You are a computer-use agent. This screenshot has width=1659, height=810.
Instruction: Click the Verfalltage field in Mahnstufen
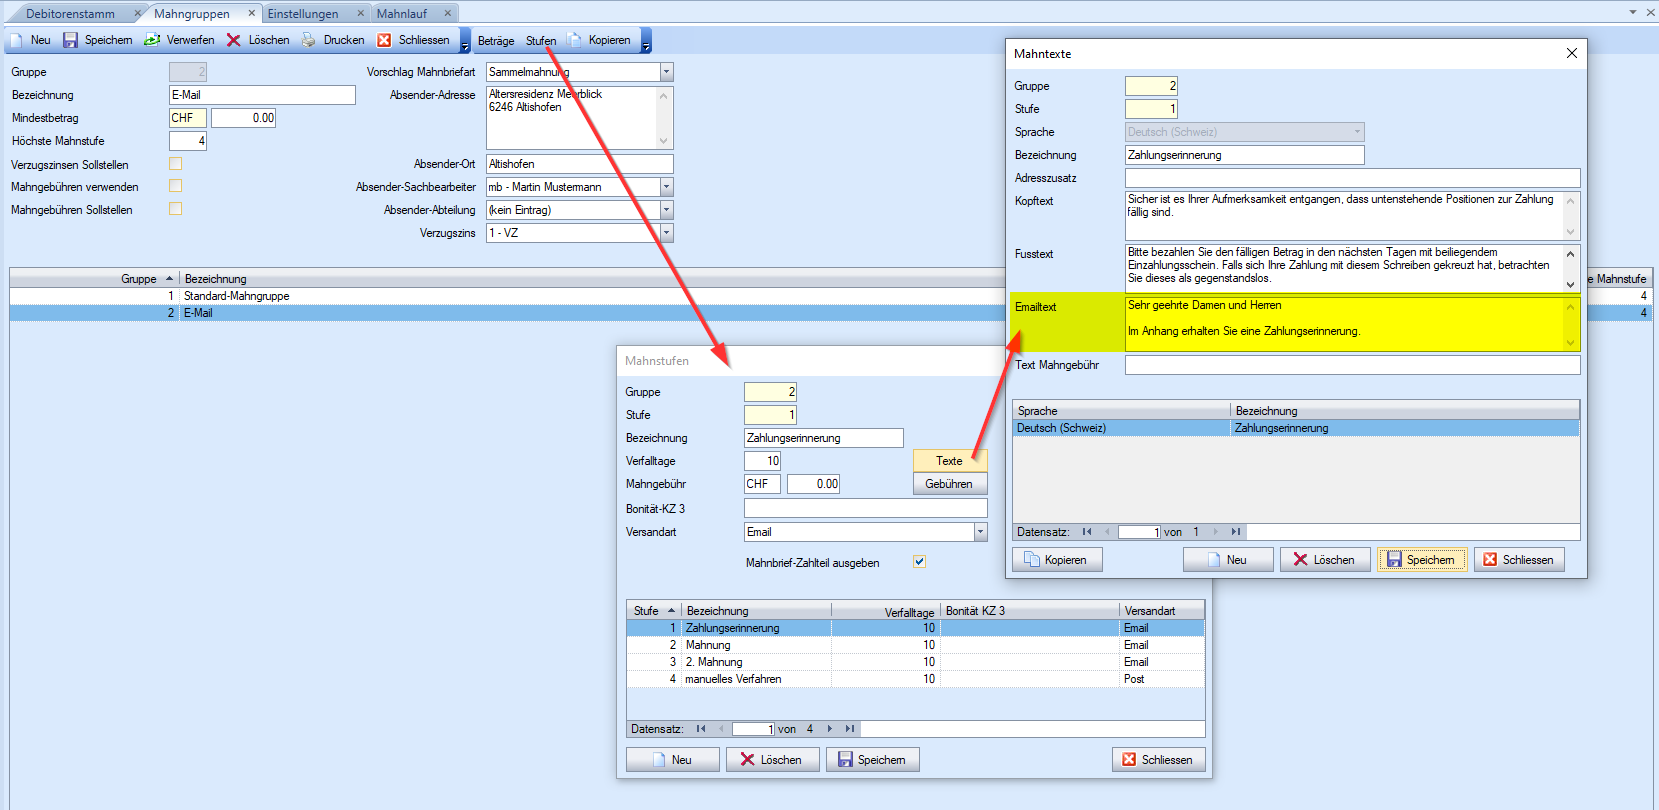[762, 461]
